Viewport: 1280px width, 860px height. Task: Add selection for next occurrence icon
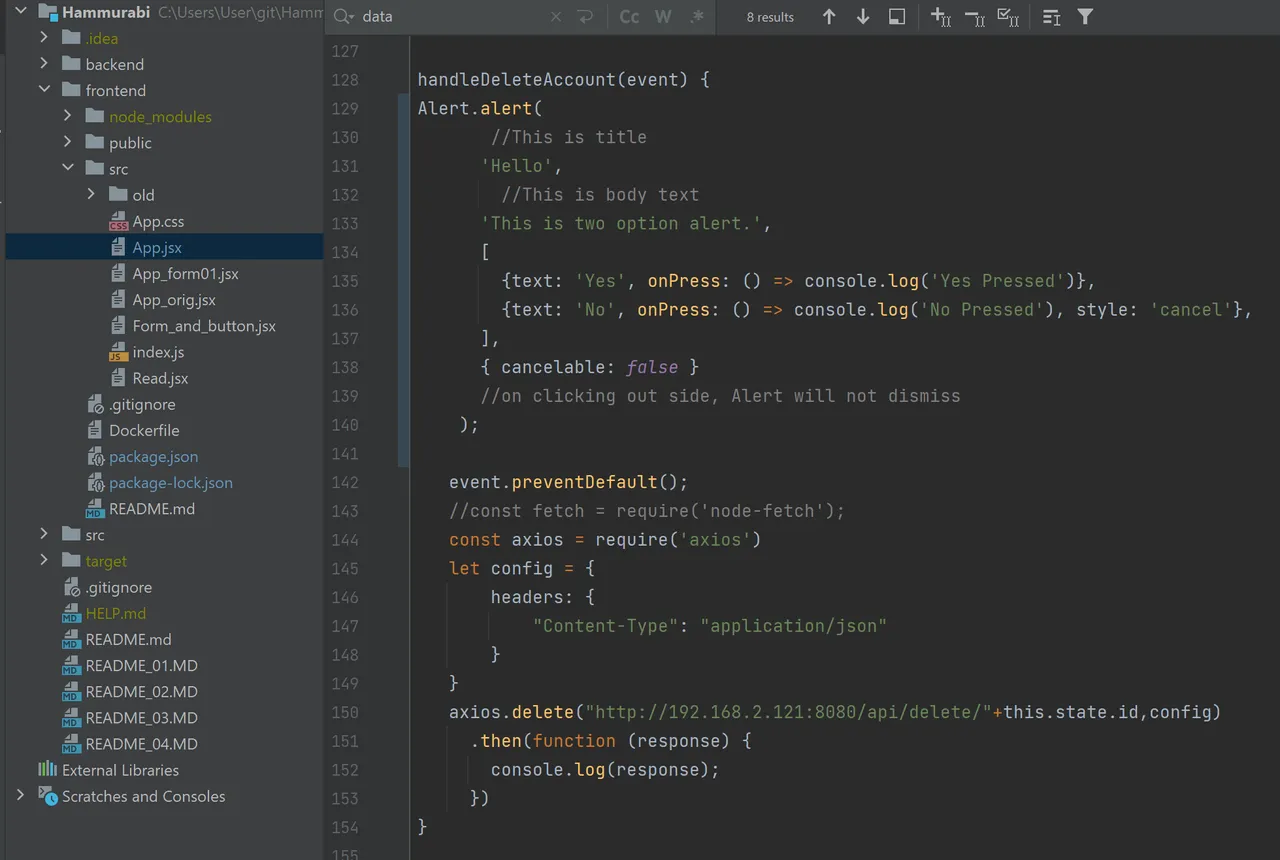click(941, 17)
